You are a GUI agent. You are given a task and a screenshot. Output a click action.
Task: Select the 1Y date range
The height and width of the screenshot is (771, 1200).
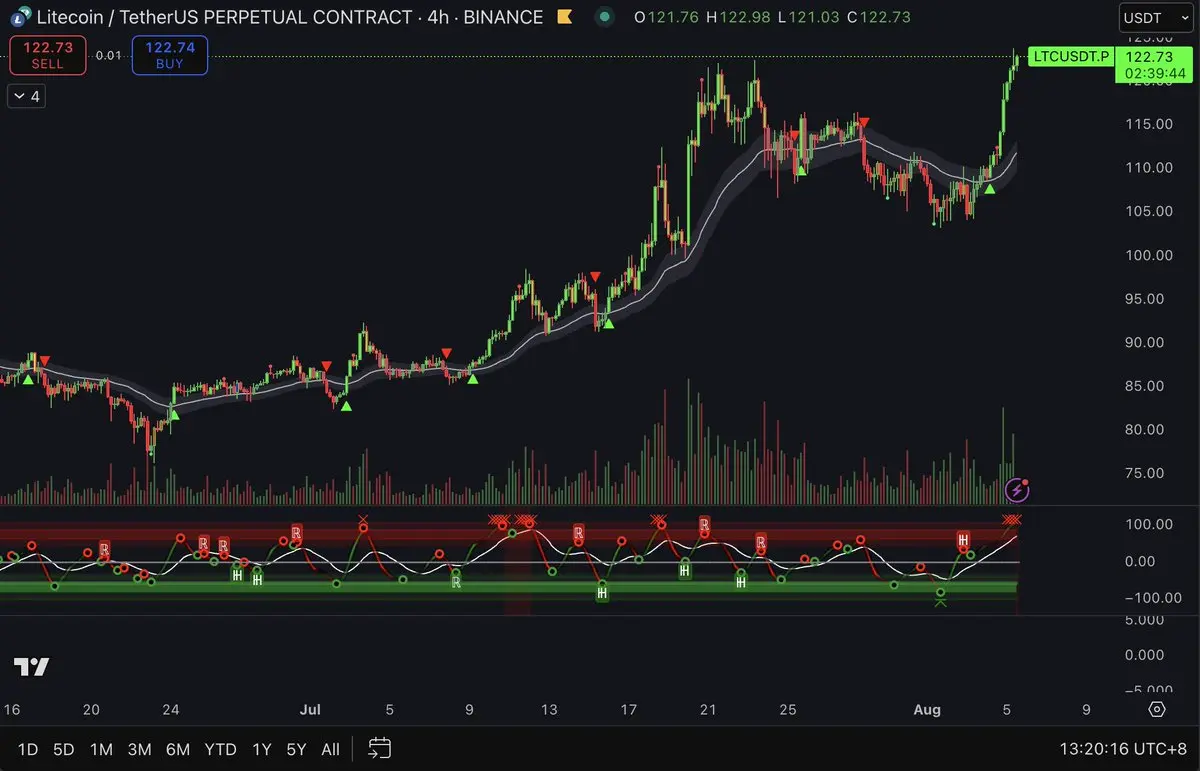(262, 749)
